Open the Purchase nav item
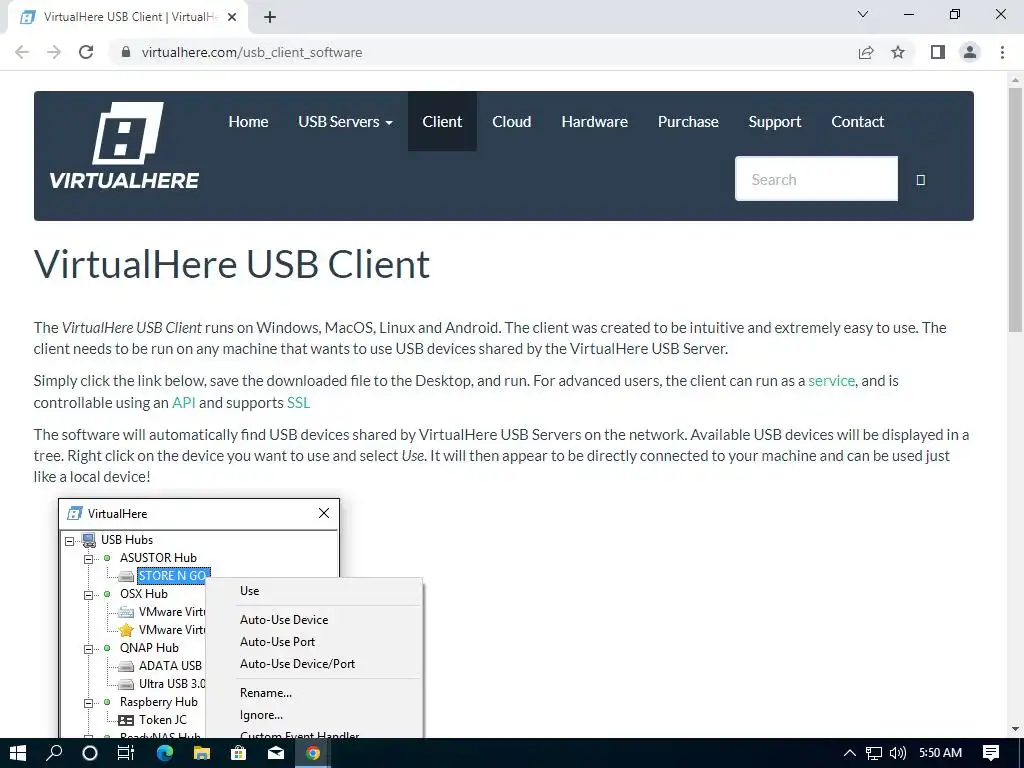 (x=688, y=121)
